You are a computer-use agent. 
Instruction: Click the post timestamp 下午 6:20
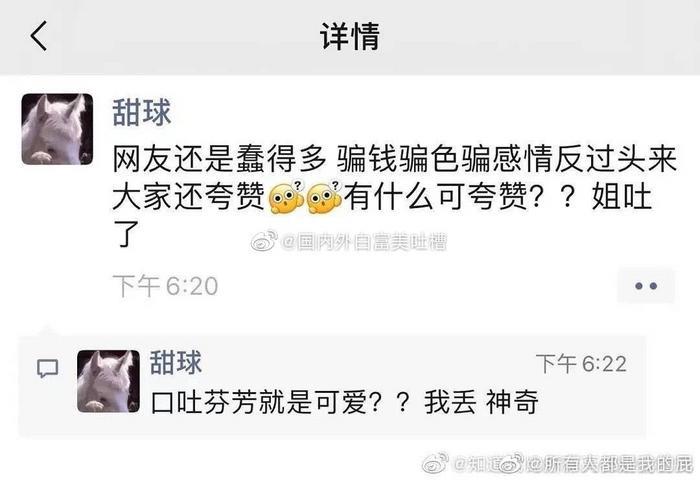[x=165, y=286]
